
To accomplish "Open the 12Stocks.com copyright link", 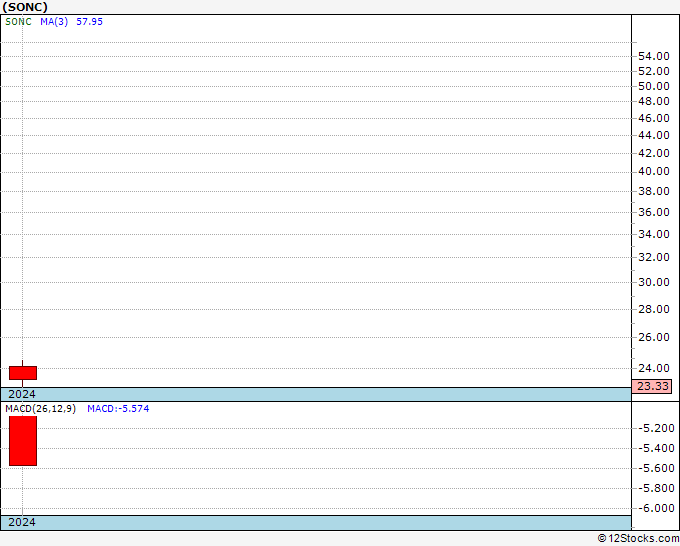I will pyautogui.click(x=638, y=539).
